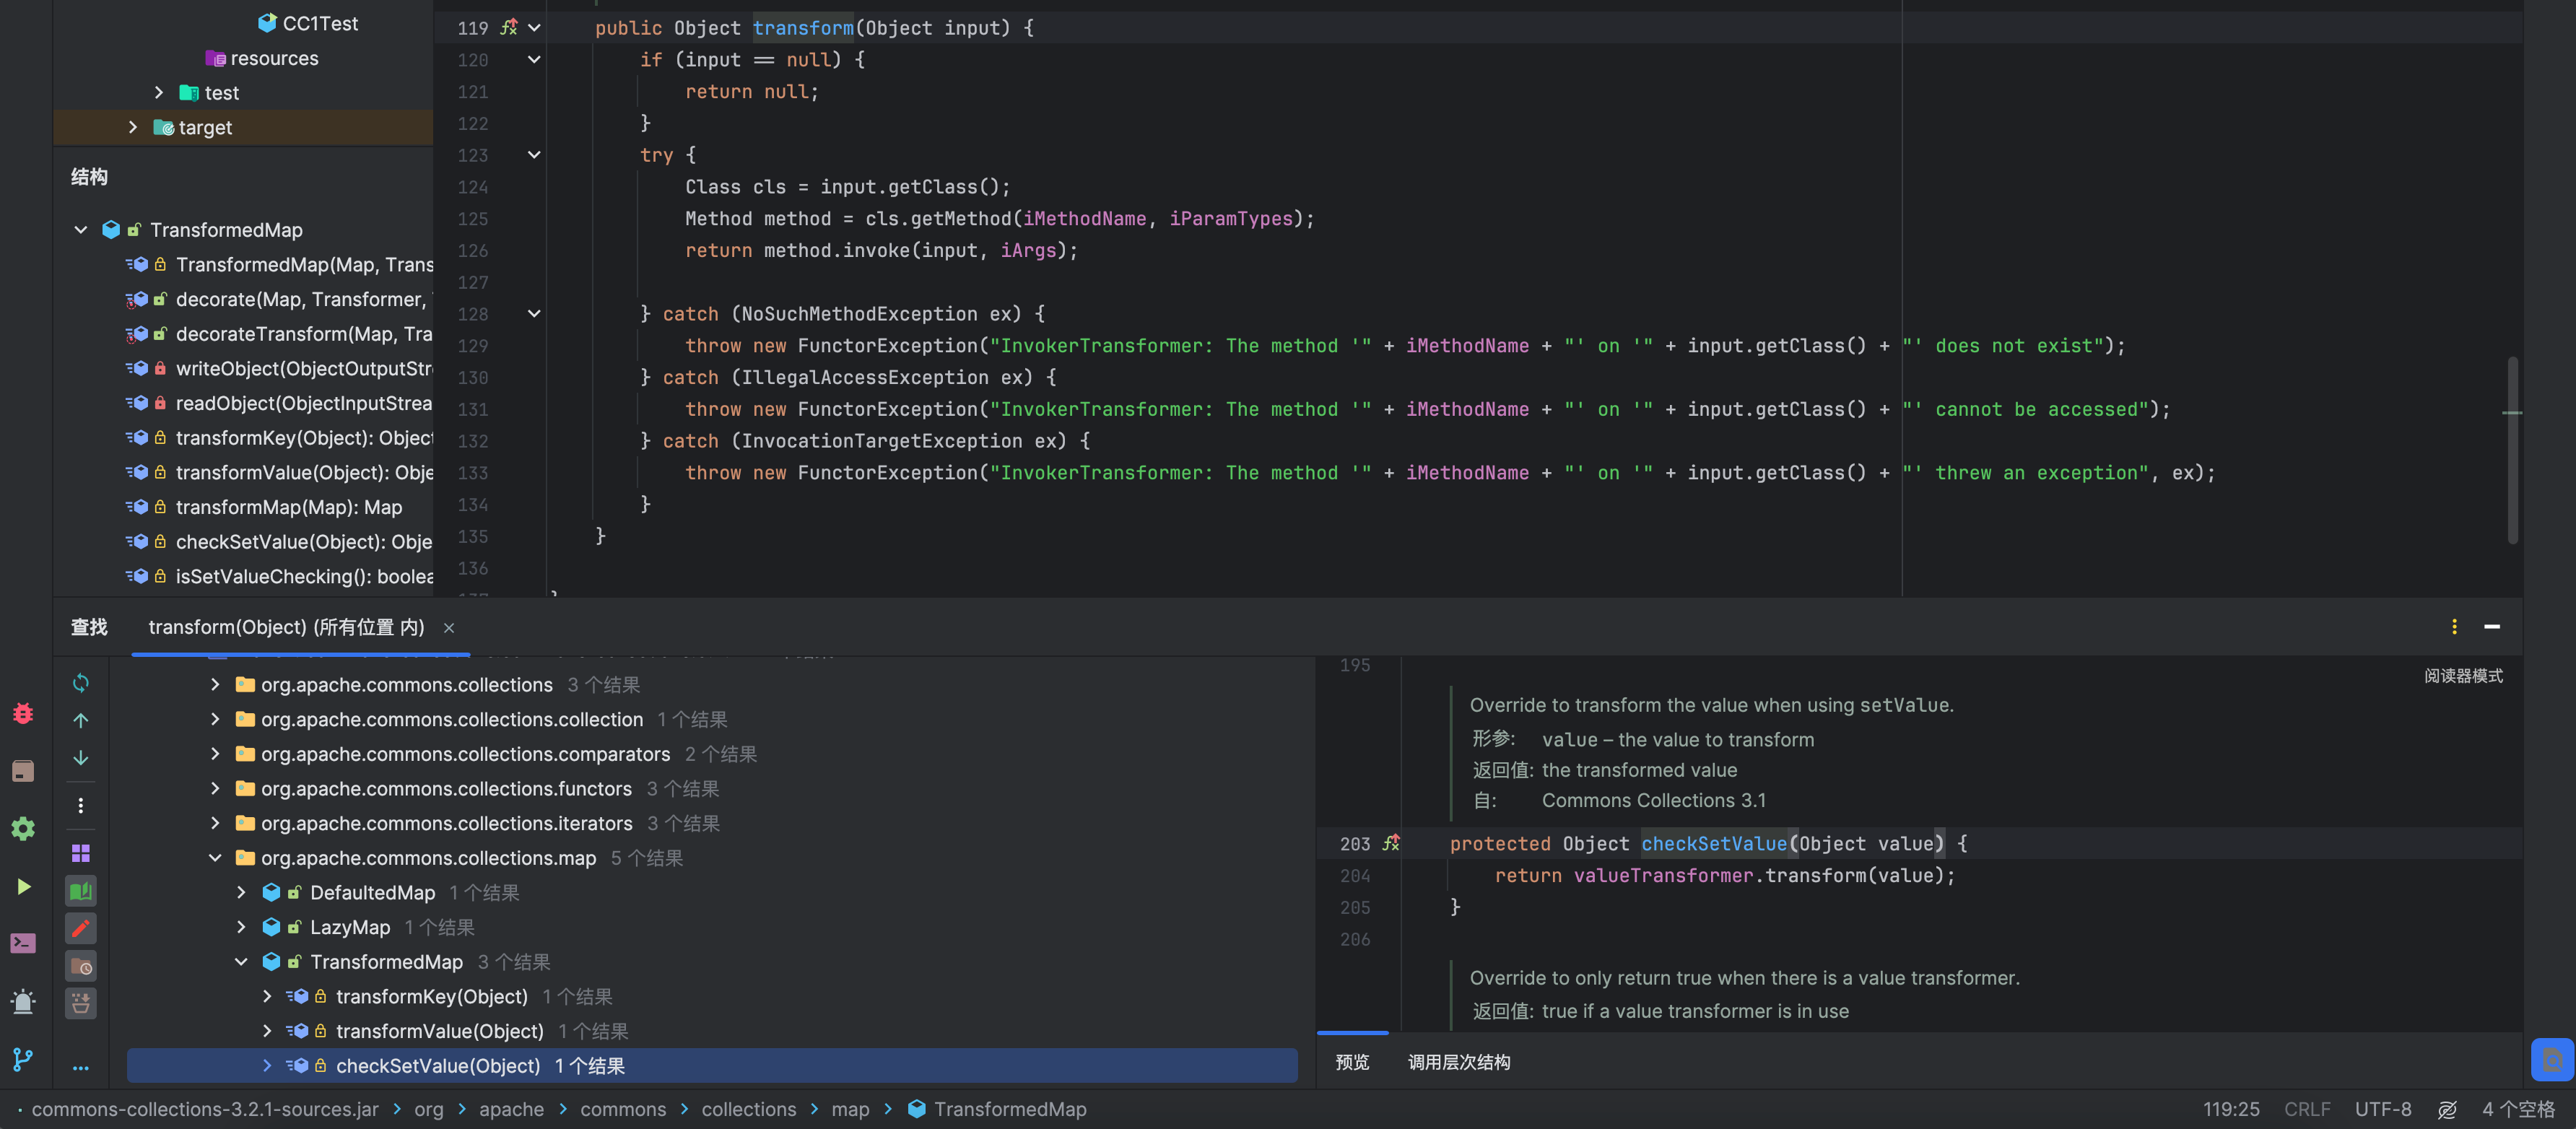The image size is (2576, 1129).
Task: Open the Debug bug tool window
Action: [23, 713]
